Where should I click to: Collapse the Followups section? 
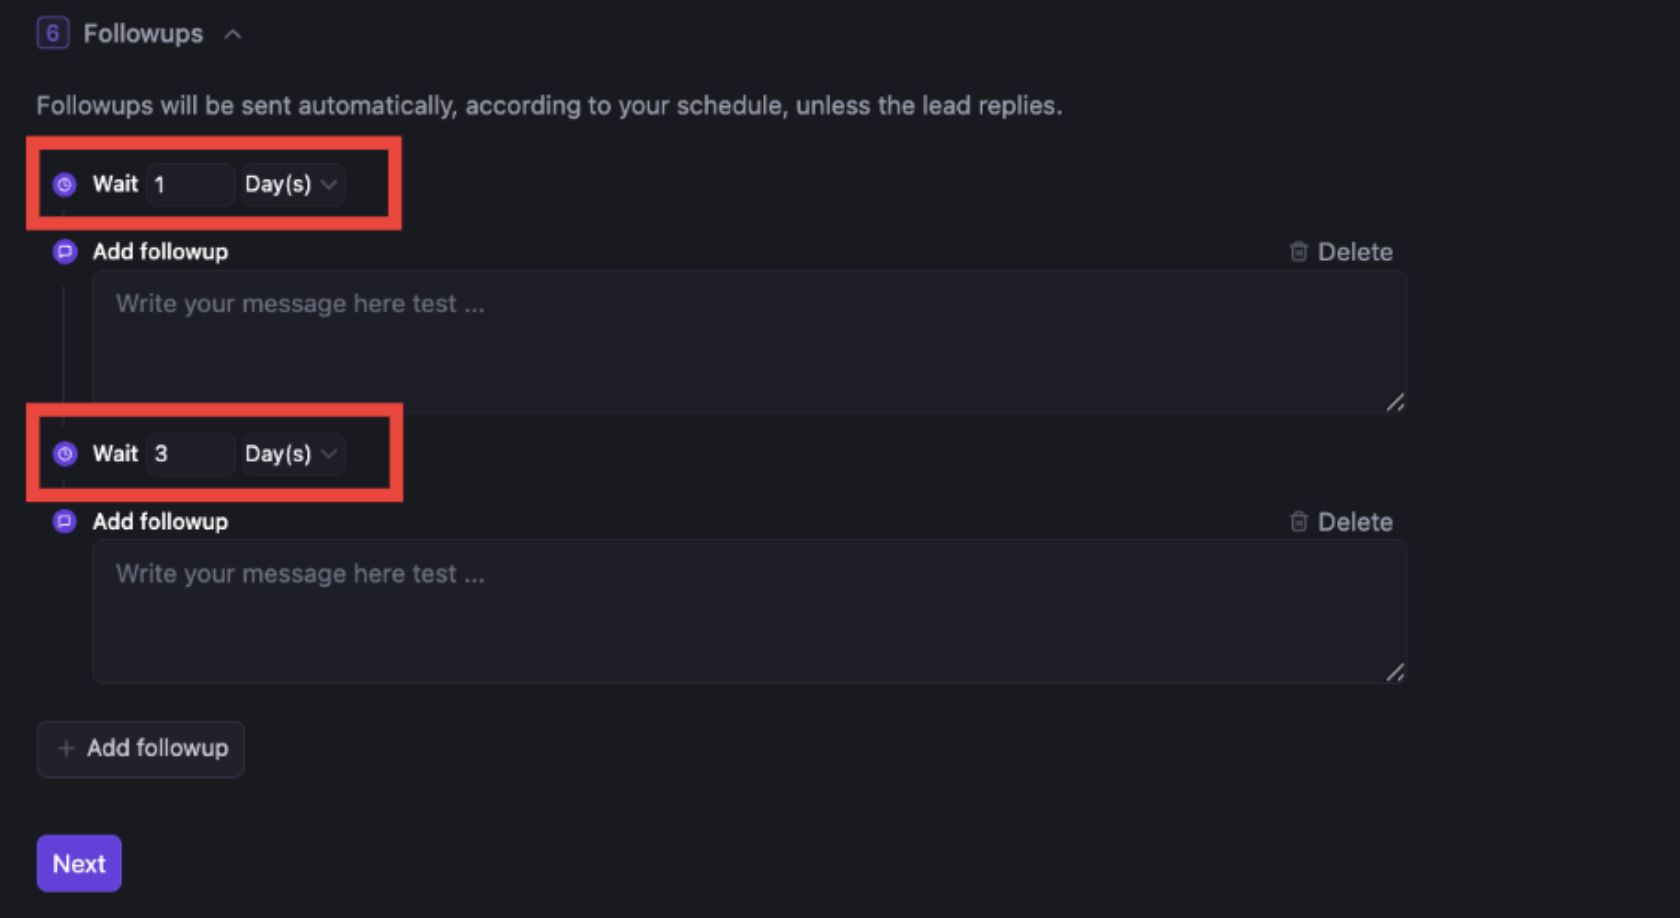coord(233,33)
